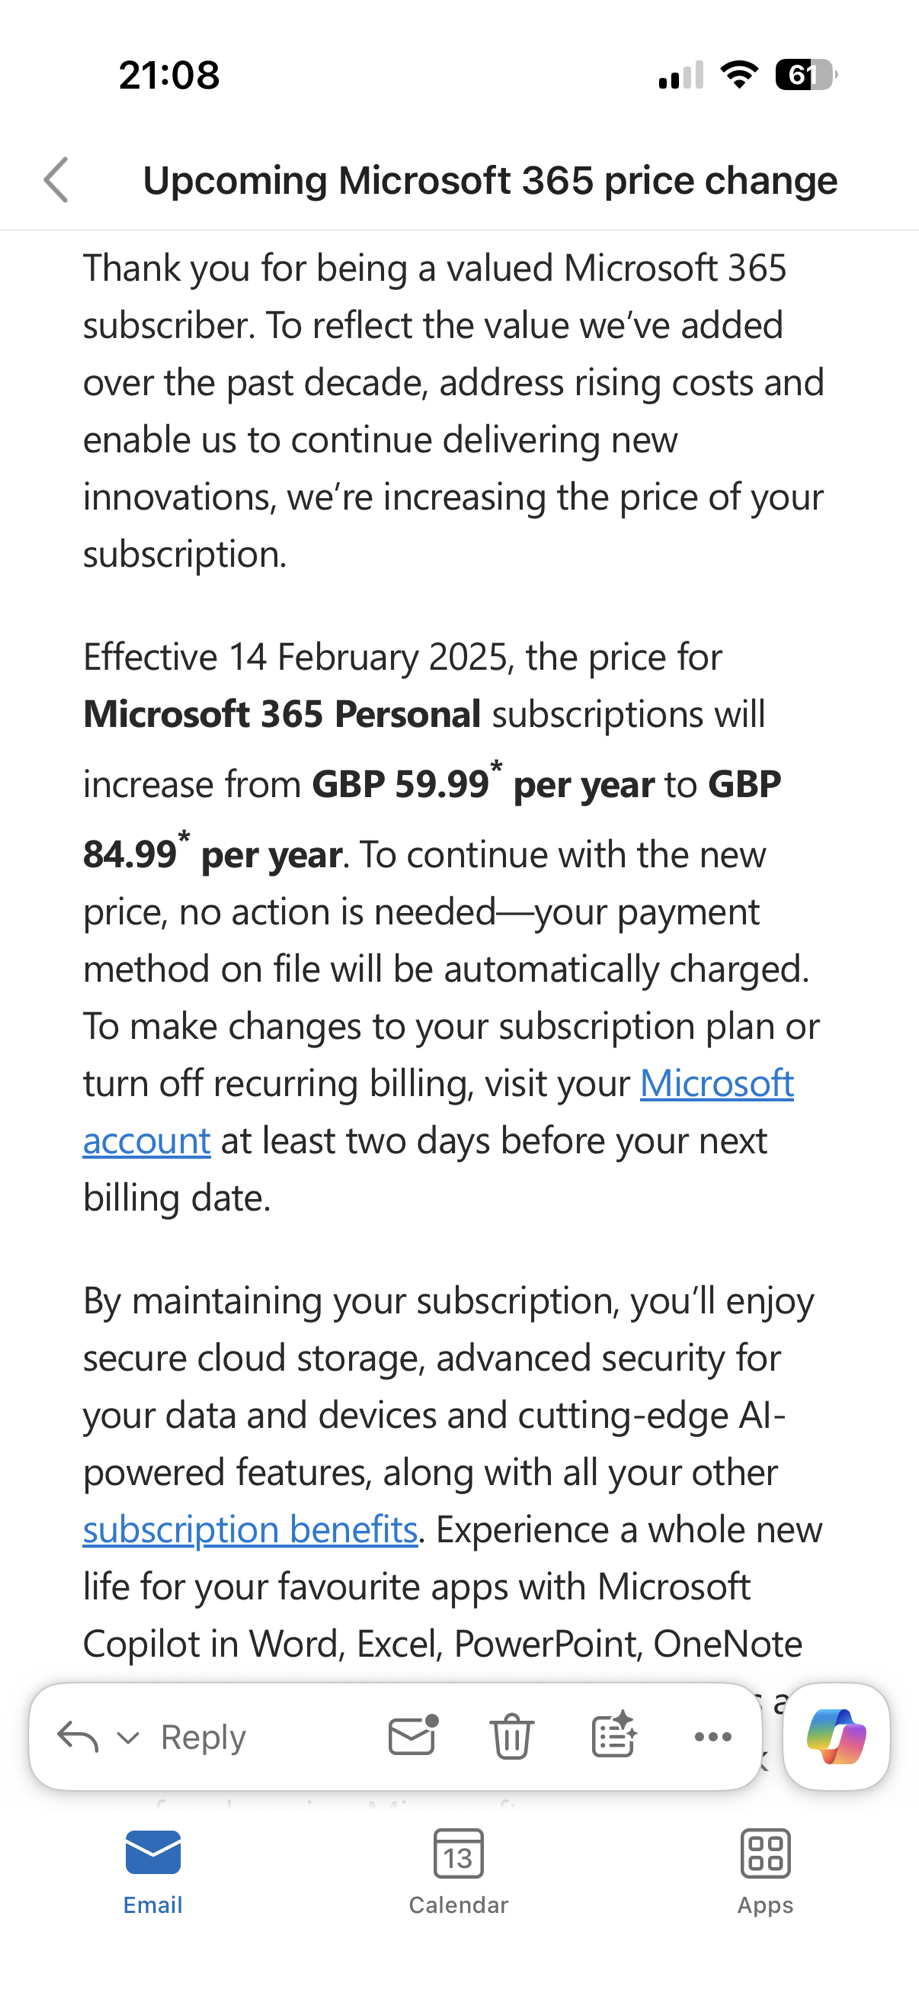Go back using the left chevron

click(57, 180)
